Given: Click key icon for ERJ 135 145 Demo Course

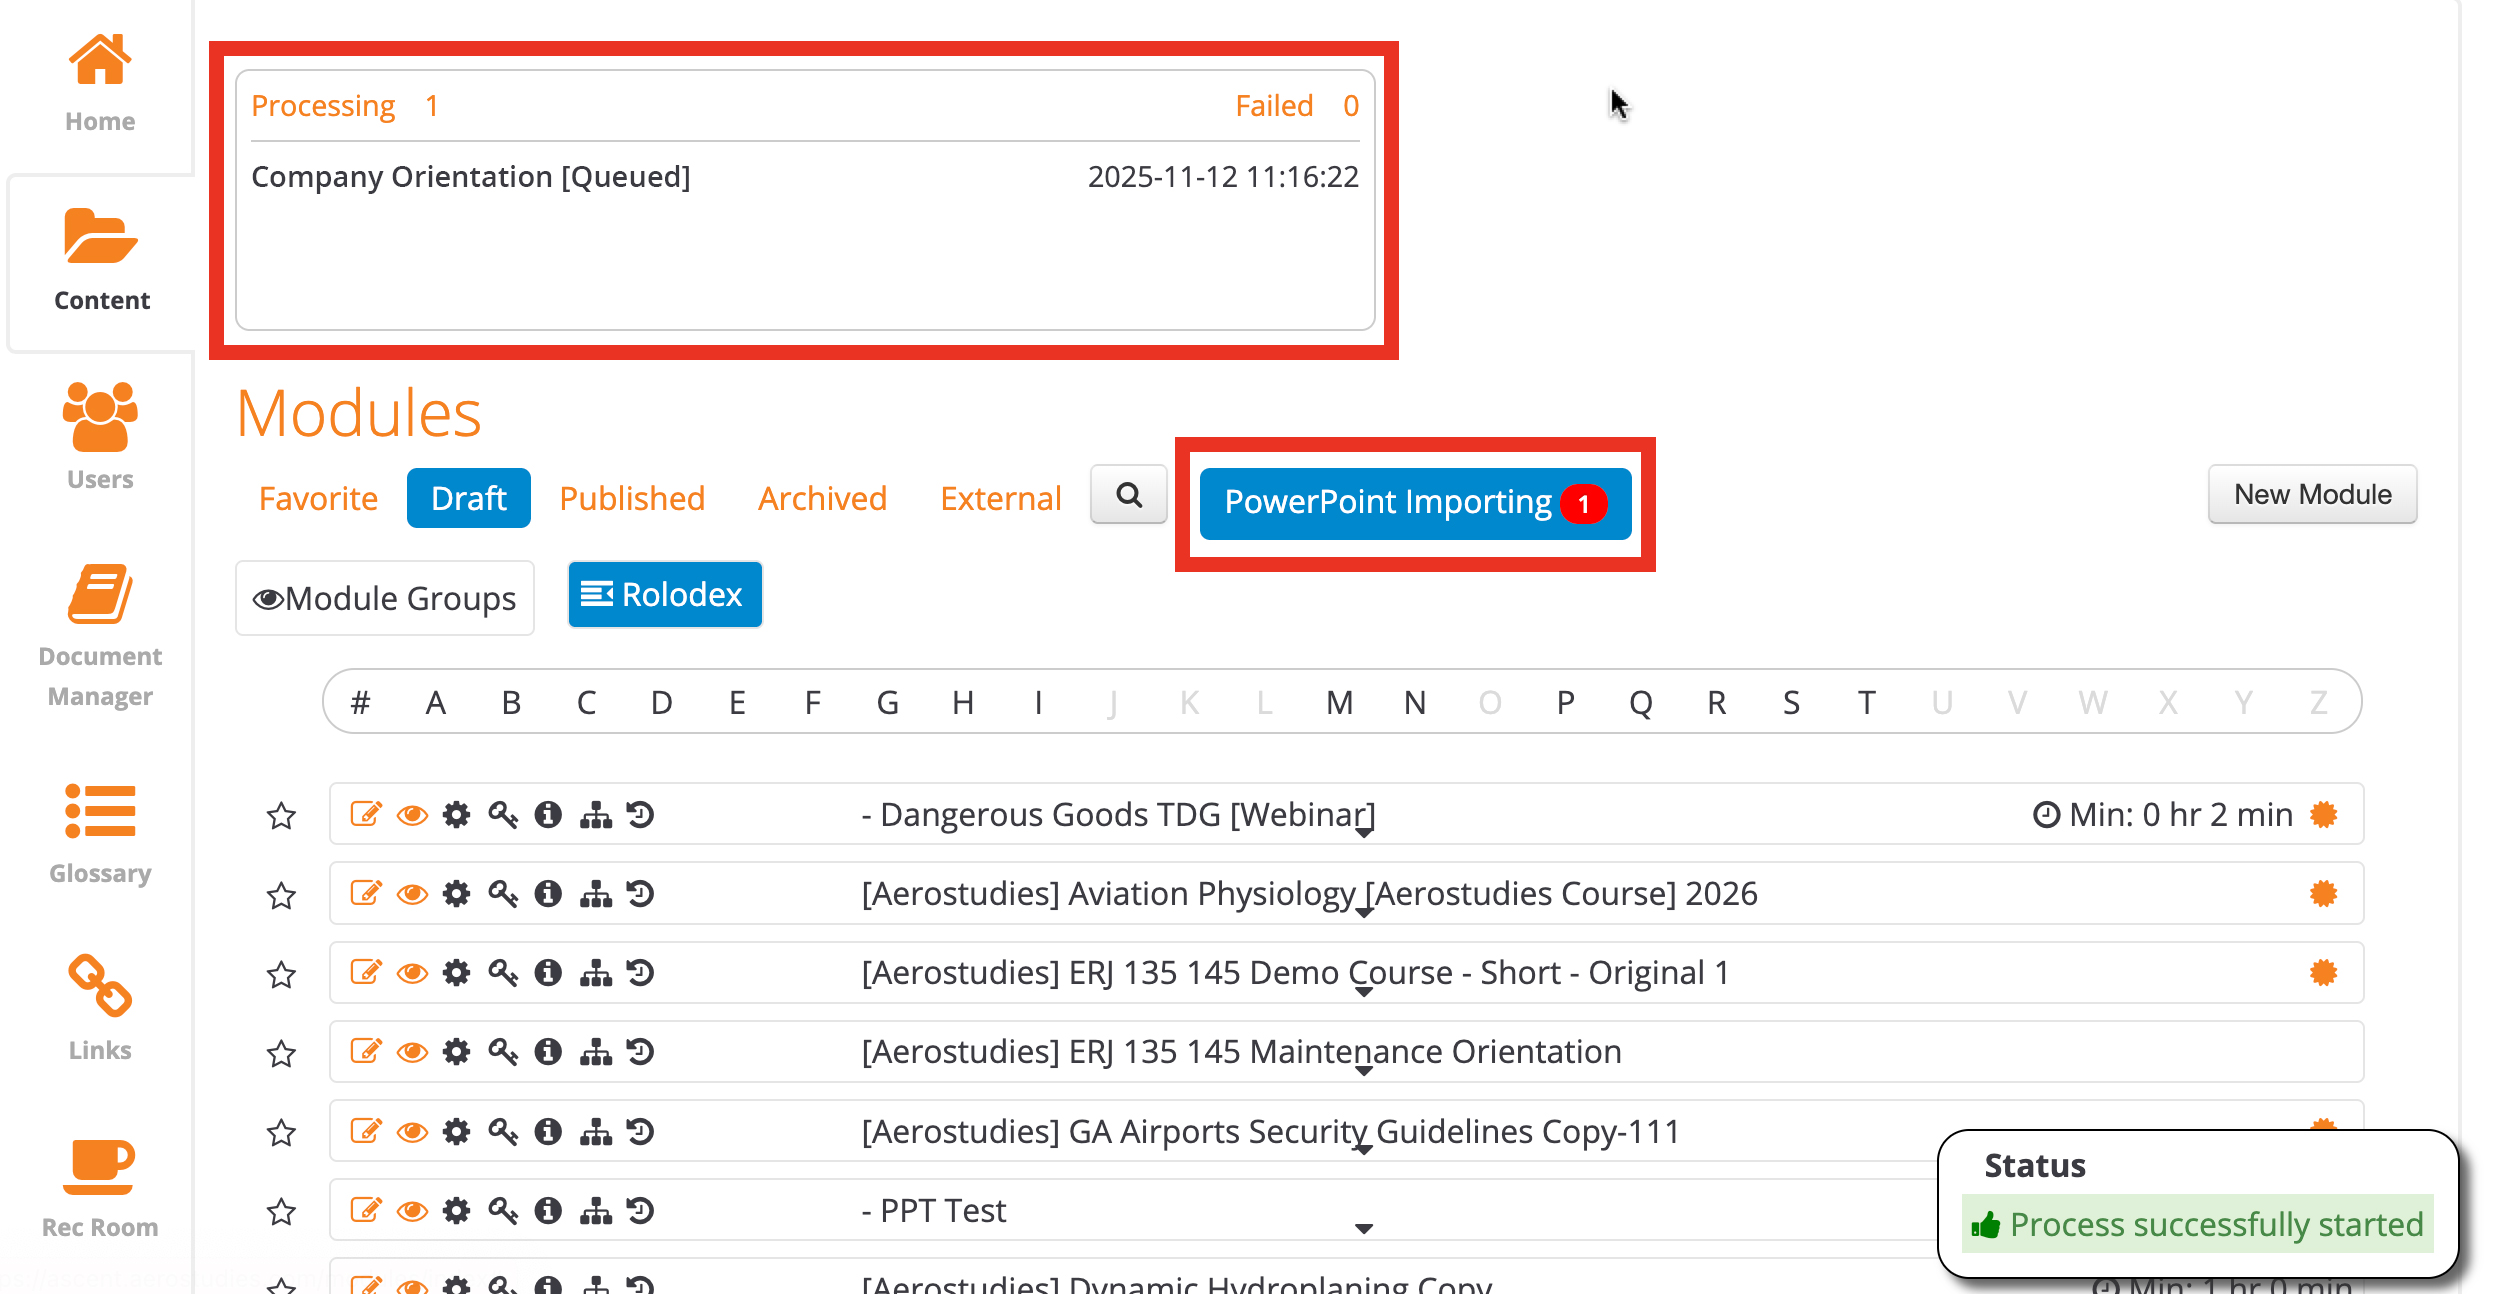Looking at the screenshot, I should point(503,973).
